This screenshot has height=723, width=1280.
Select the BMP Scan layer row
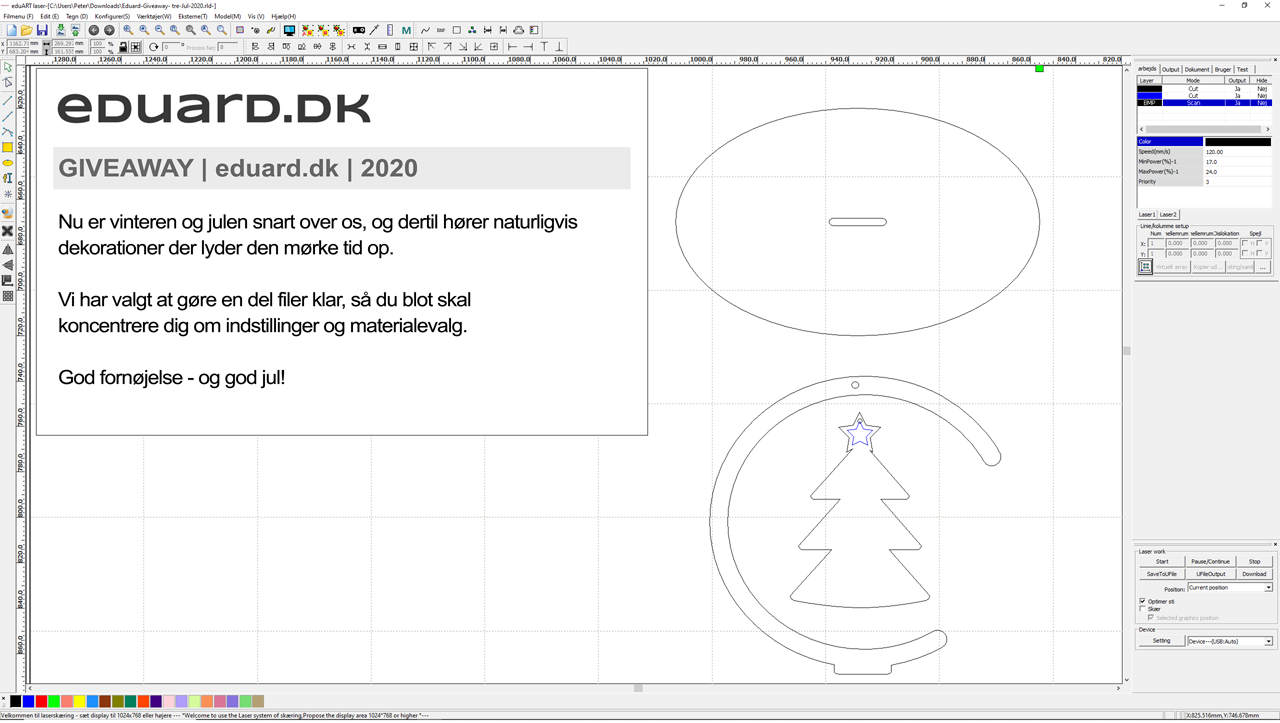(x=1204, y=103)
